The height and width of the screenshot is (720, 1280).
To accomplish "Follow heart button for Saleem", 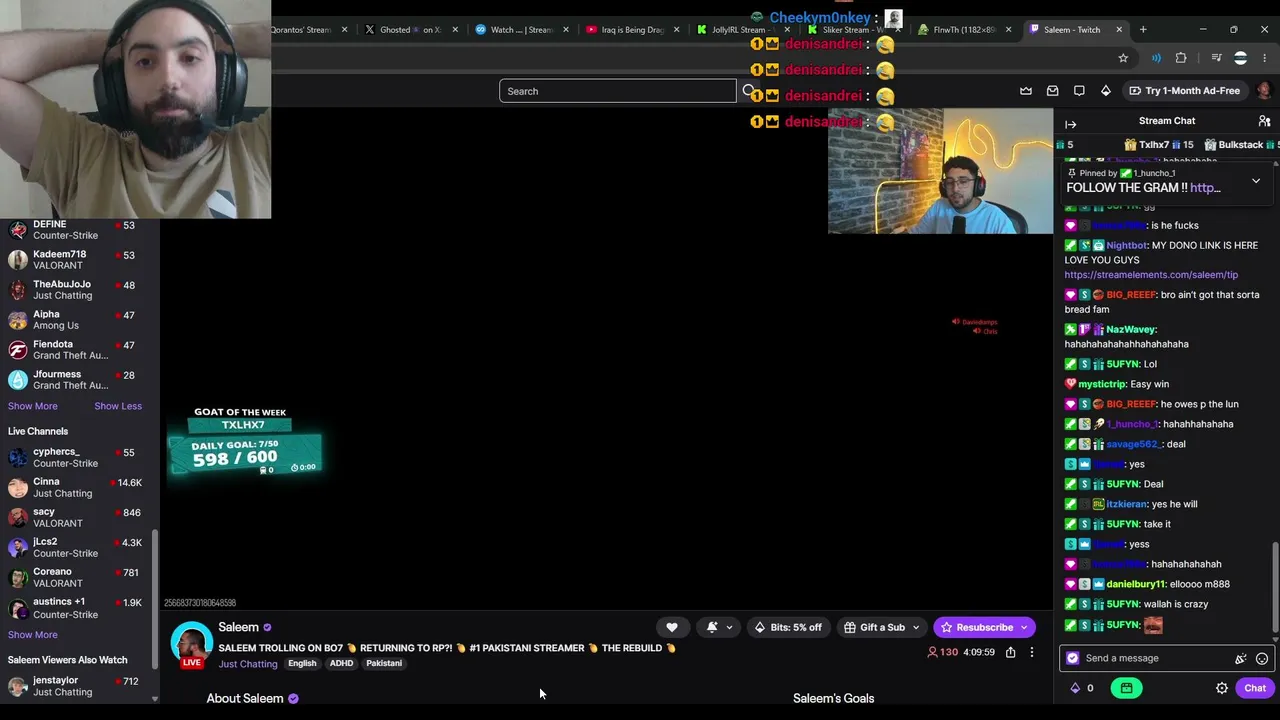I will 672,627.
